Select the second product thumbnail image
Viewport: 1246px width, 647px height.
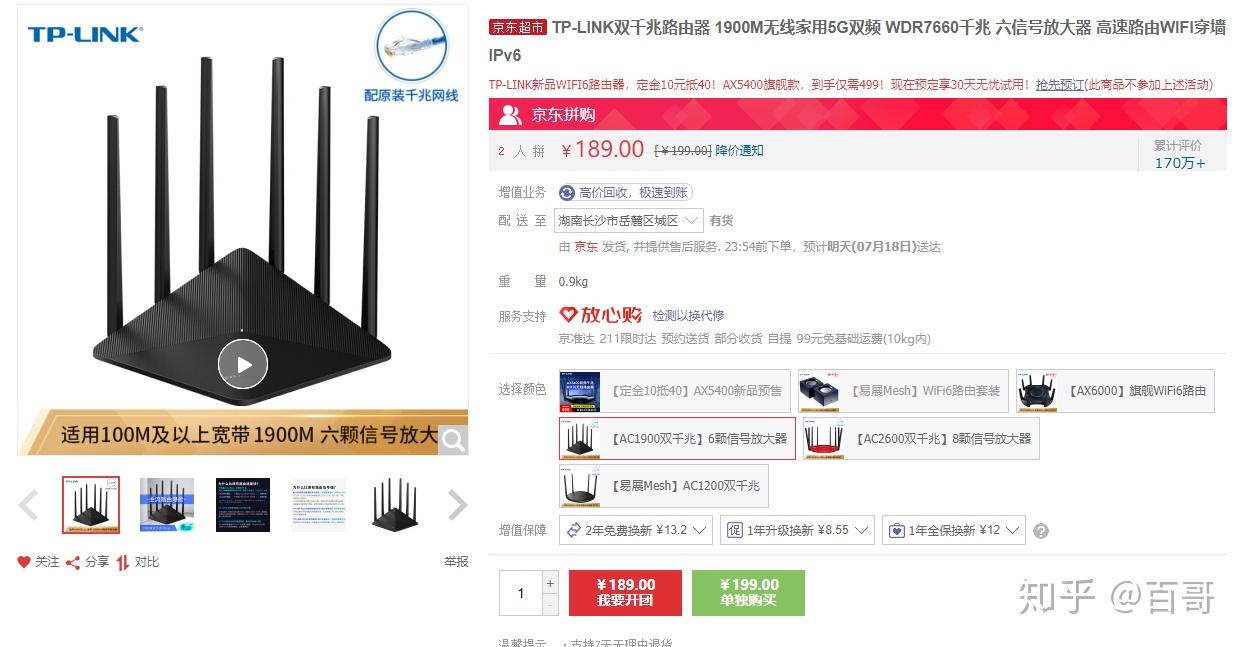tap(166, 505)
